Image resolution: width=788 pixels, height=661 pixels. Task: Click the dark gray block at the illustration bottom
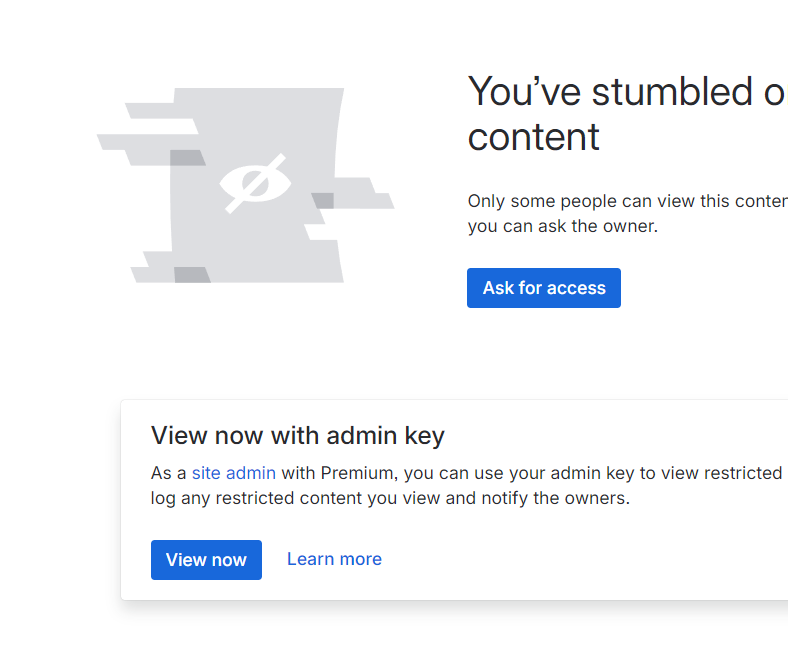point(192,275)
